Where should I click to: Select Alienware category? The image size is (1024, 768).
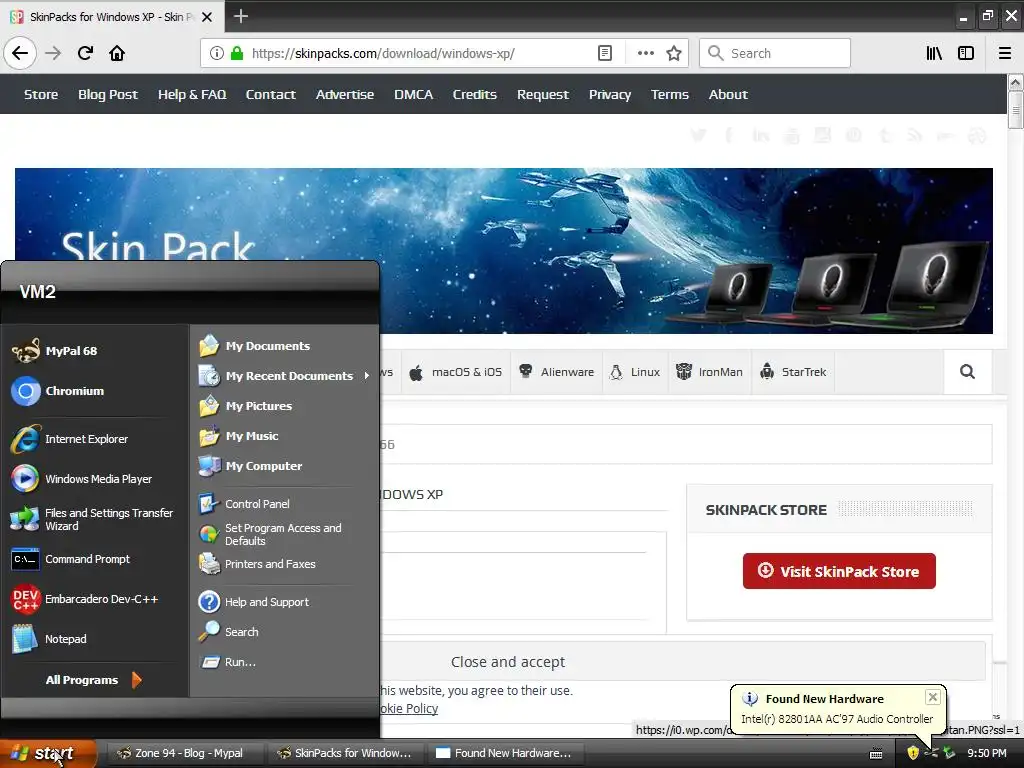[x=556, y=372]
